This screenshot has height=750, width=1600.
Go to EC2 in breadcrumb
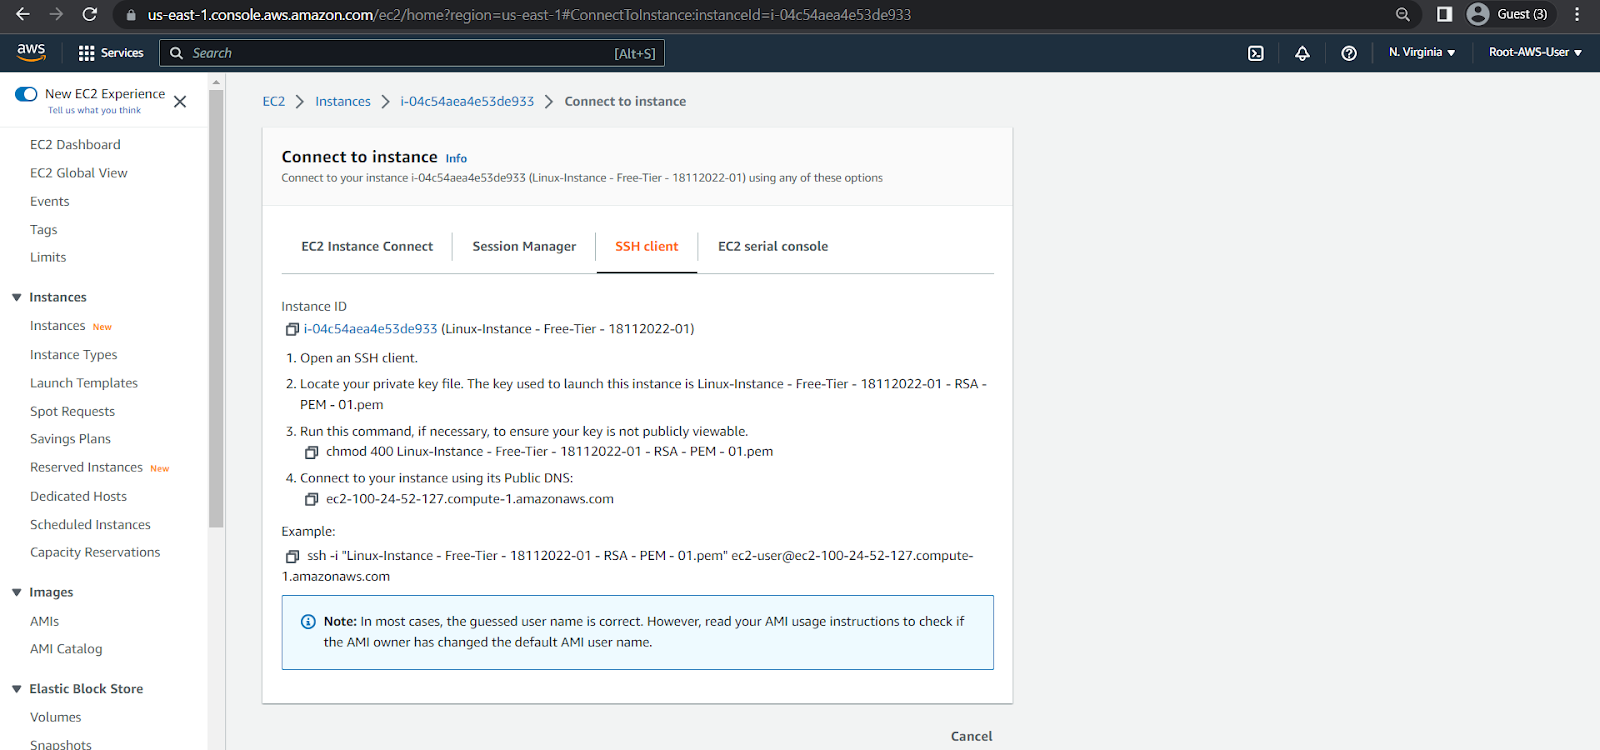[273, 101]
